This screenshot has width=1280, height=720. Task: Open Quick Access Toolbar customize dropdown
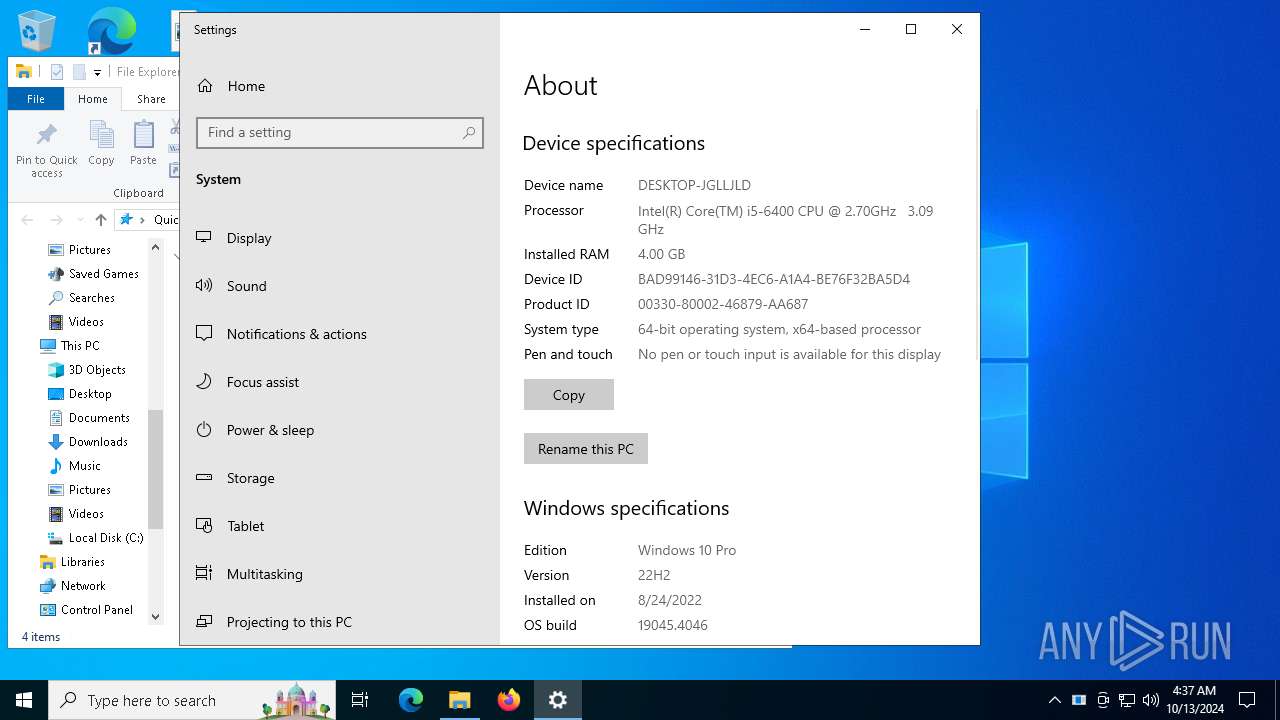(x=97, y=72)
